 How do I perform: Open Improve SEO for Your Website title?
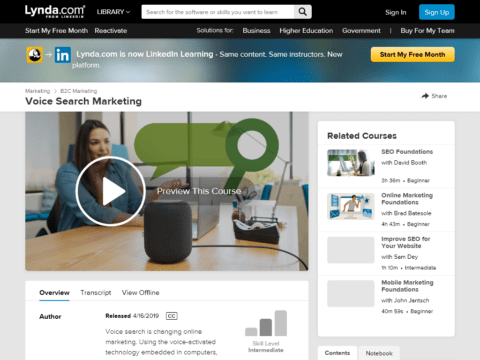(x=406, y=242)
